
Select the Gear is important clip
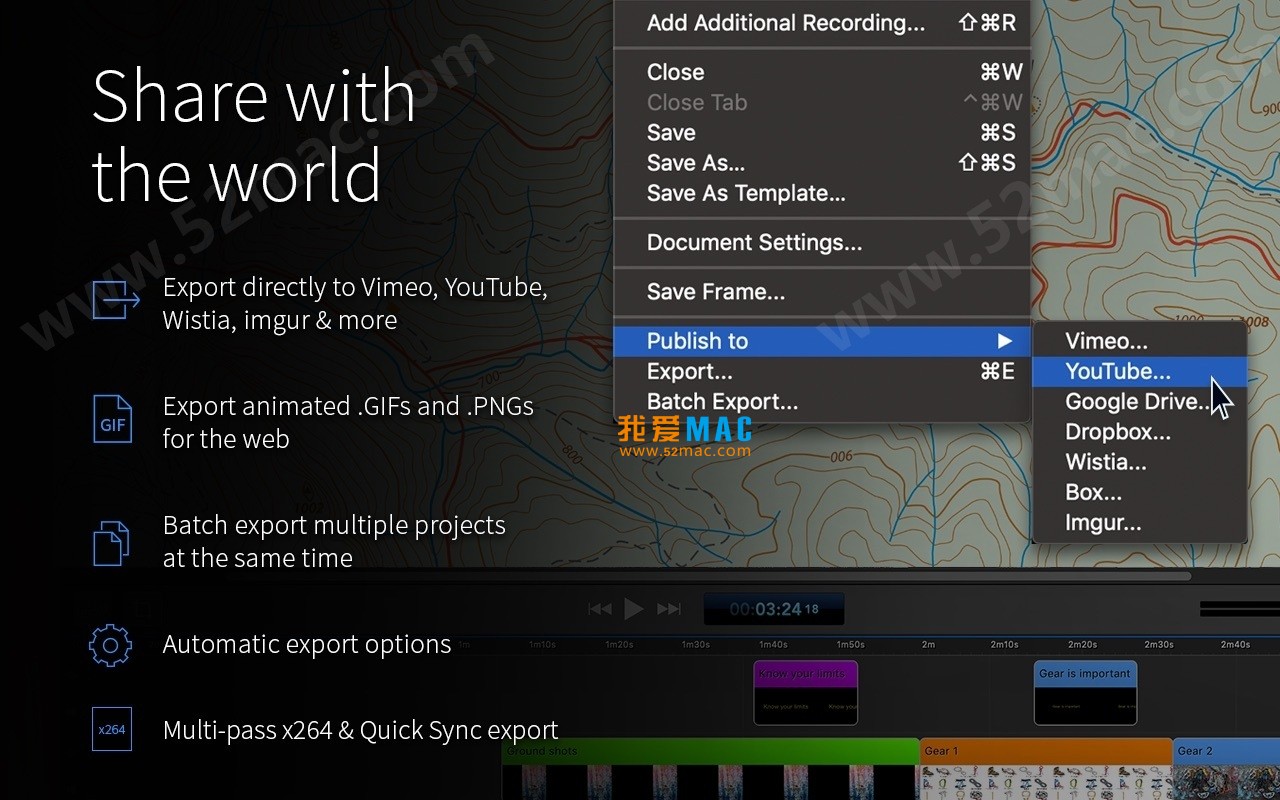click(x=1085, y=692)
